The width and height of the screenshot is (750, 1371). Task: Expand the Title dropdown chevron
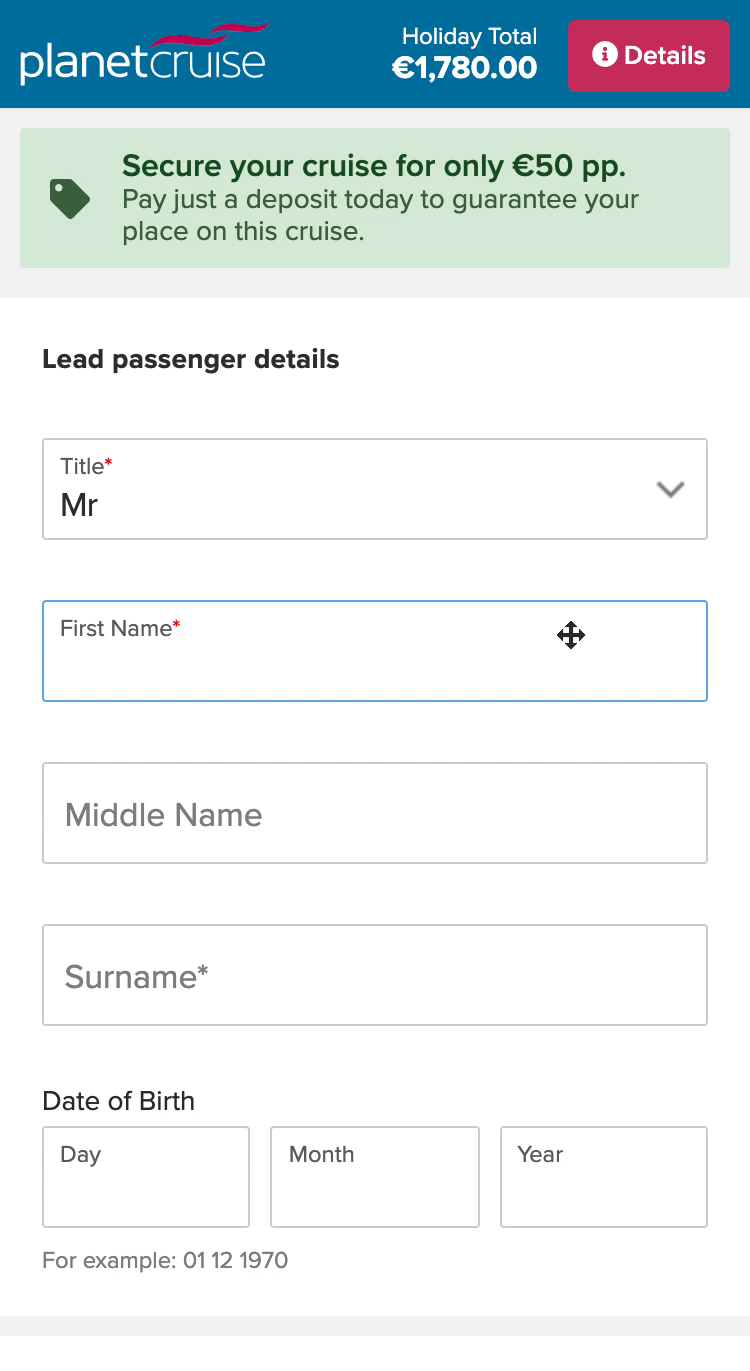pos(669,489)
